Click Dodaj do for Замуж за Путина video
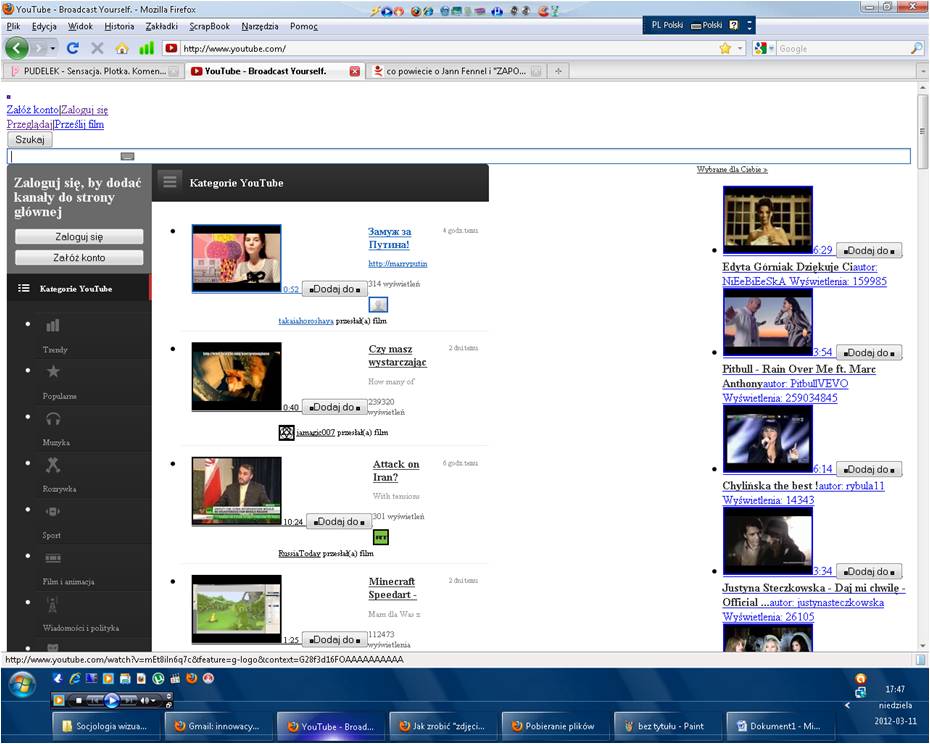This screenshot has width=930, height=744. pyautogui.click(x=335, y=289)
